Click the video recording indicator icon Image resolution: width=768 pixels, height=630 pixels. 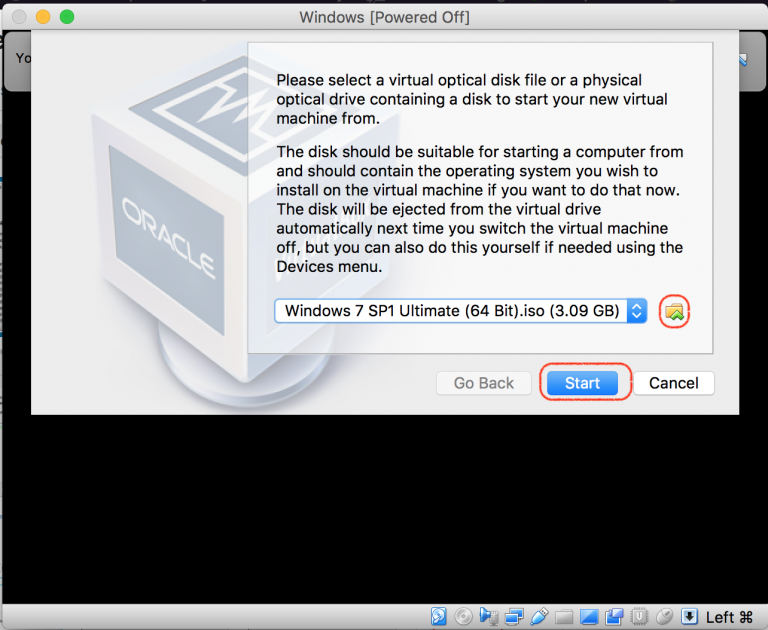[x=614, y=617]
